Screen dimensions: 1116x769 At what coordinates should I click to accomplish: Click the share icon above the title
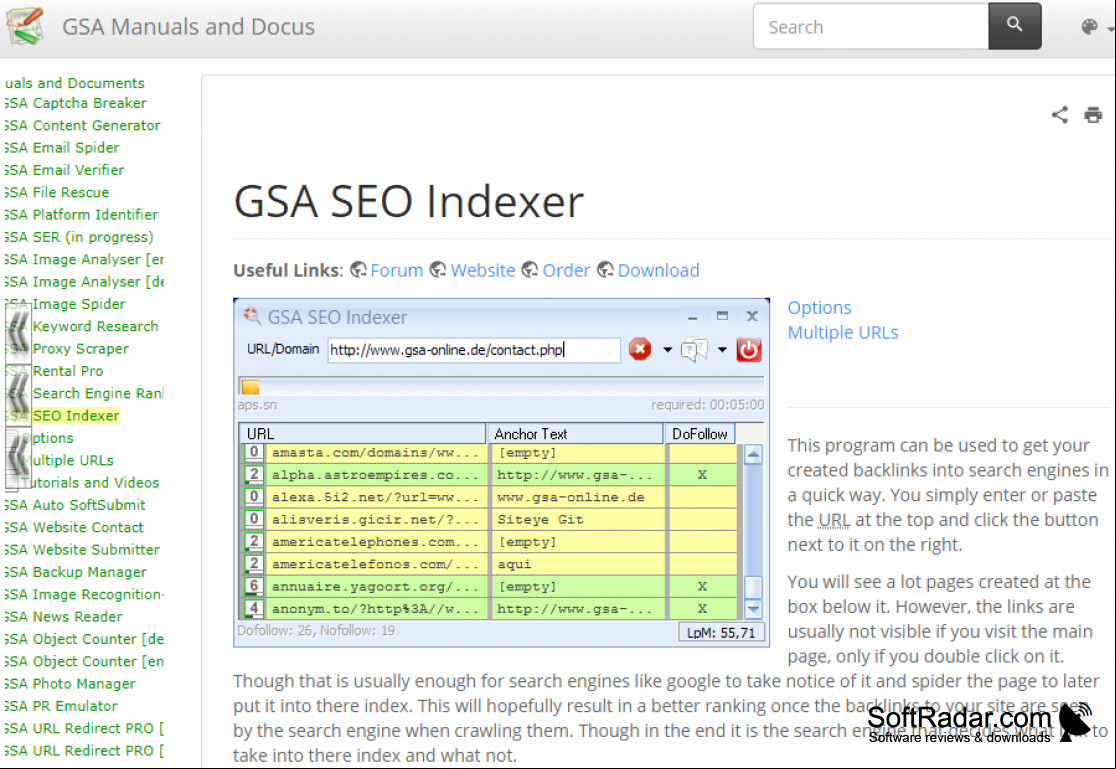click(x=1060, y=115)
